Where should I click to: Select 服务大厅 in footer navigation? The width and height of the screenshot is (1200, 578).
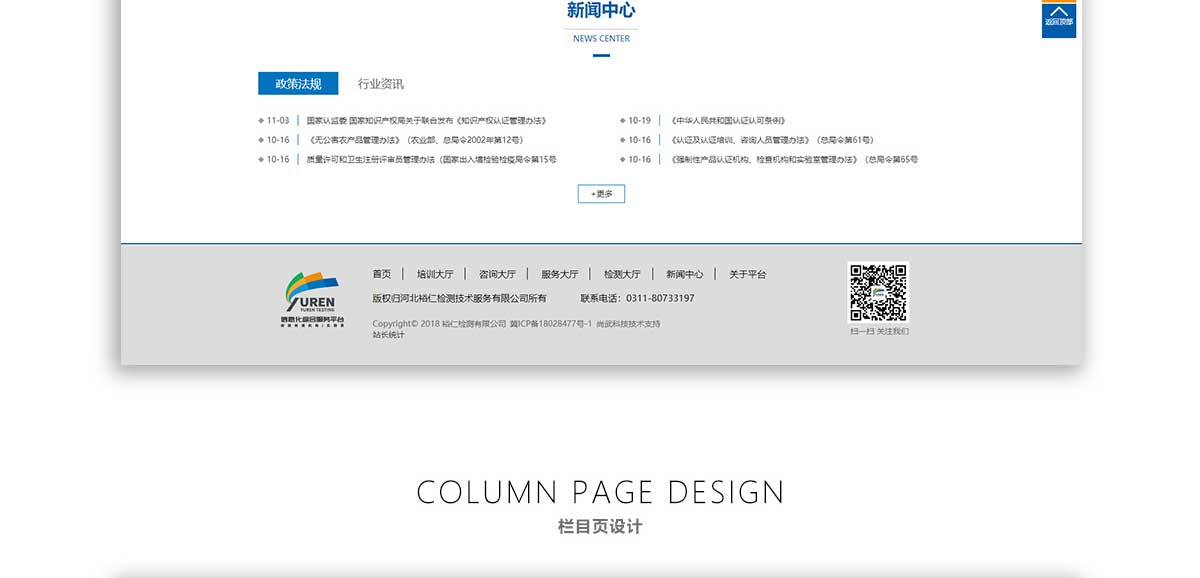tap(560, 274)
